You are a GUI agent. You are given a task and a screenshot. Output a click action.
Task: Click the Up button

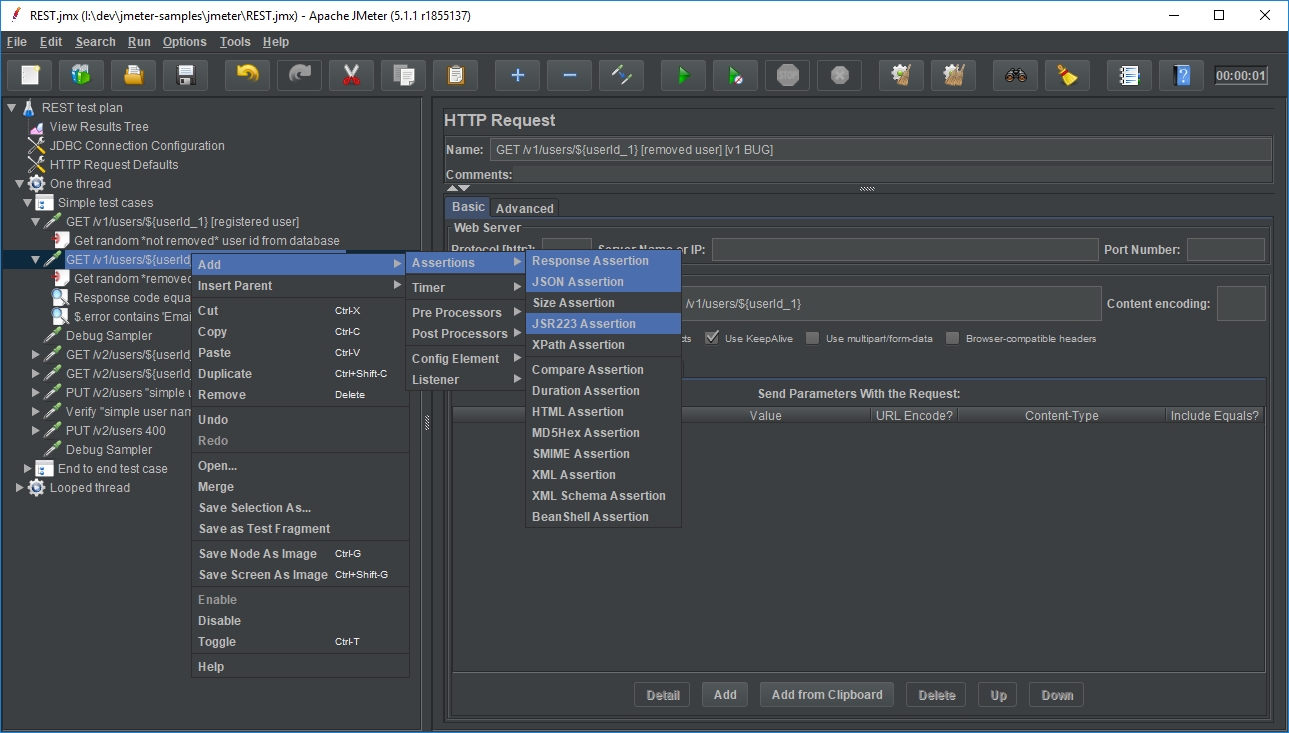coord(998,695)
